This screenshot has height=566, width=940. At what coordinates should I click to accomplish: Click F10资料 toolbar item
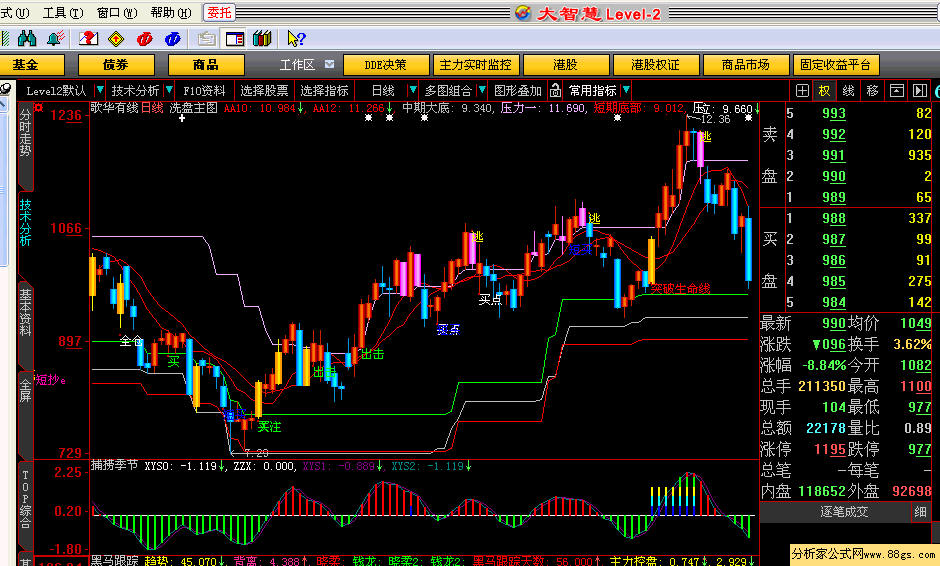[x=204, y=91]
